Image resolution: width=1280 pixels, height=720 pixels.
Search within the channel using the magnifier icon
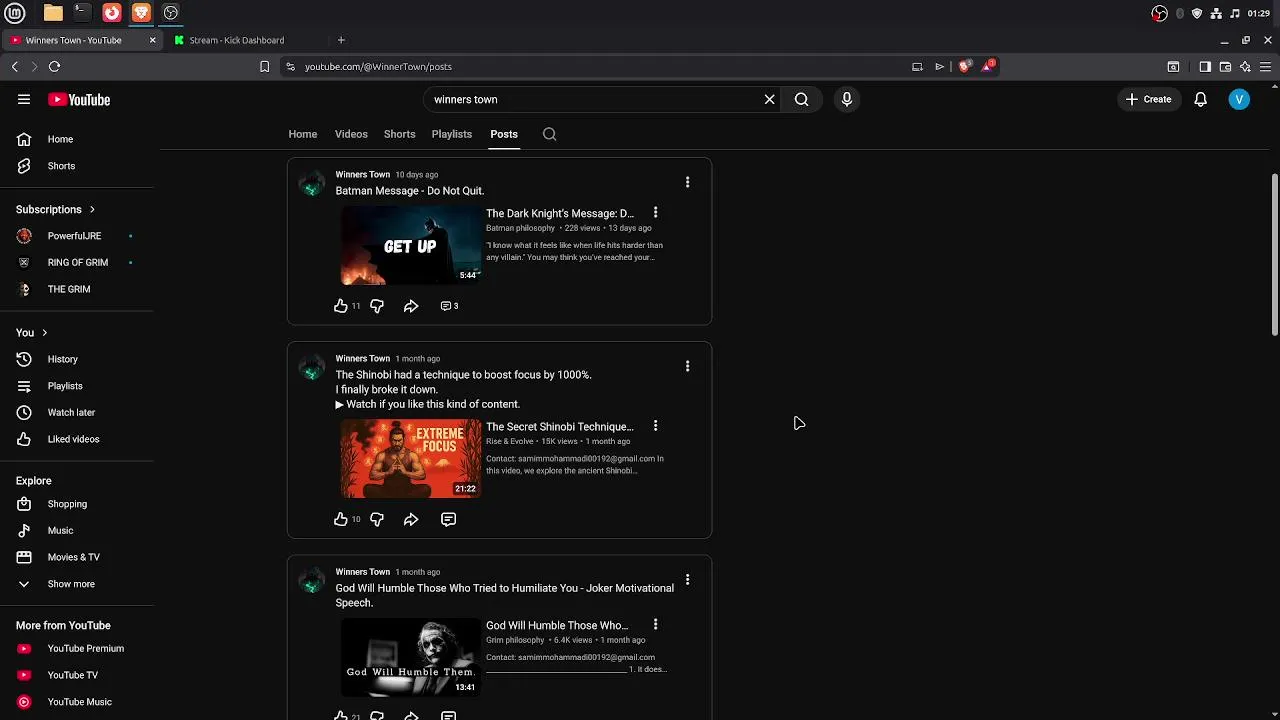549,134
